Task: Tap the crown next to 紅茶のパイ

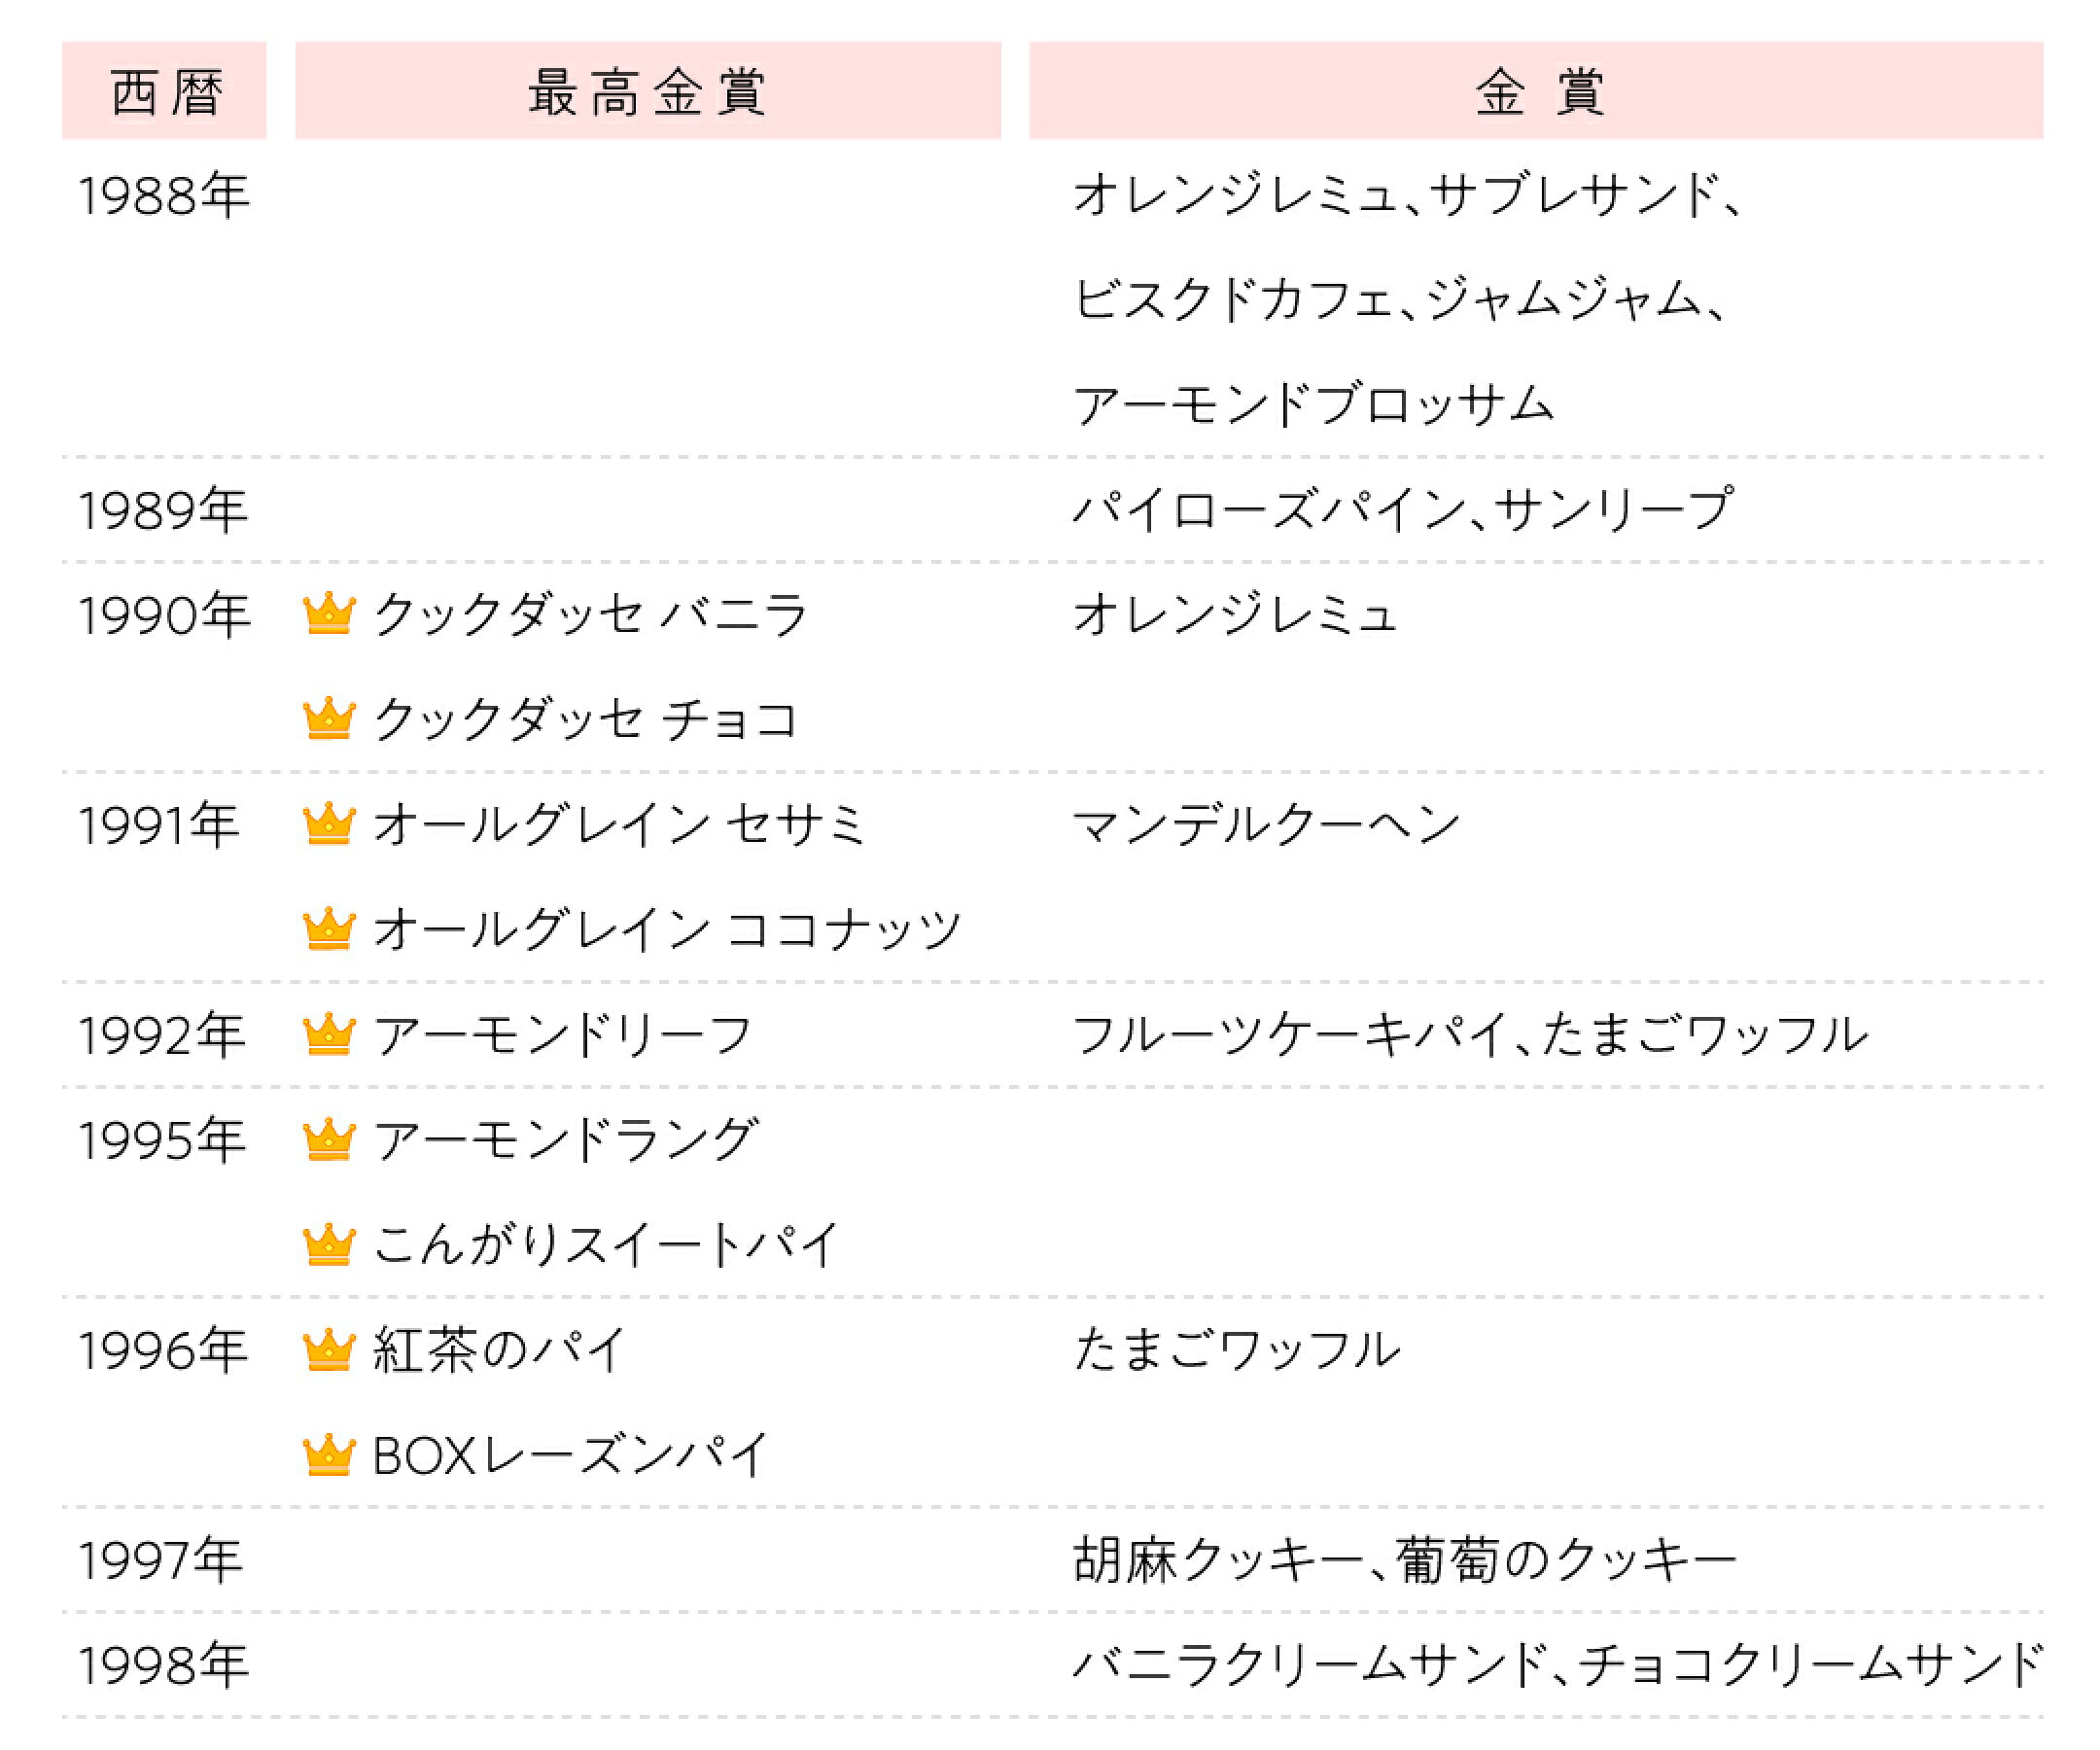Action: click(329, 1350)
